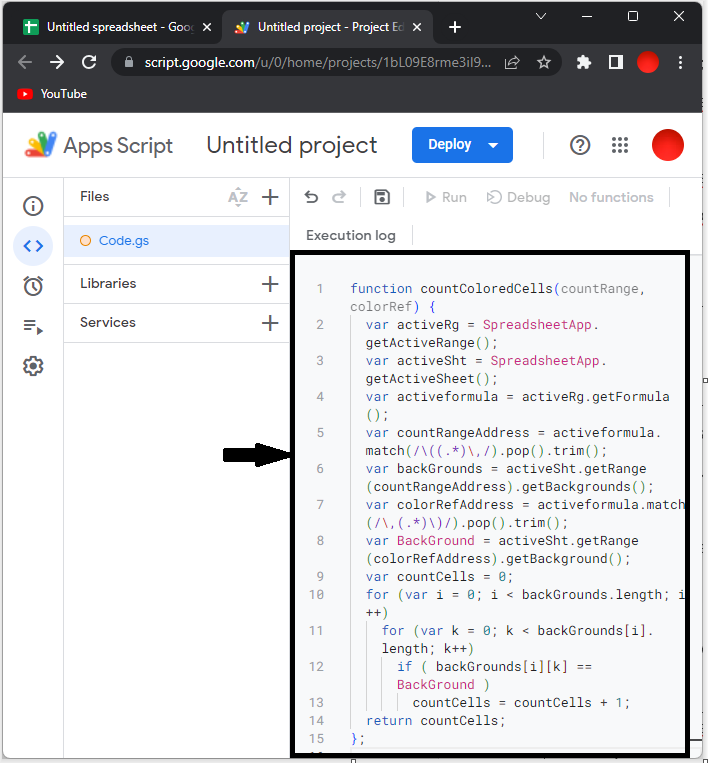Click the address bar URL field
The width and height of the screenshot is (708, 763).
[318, 62]
